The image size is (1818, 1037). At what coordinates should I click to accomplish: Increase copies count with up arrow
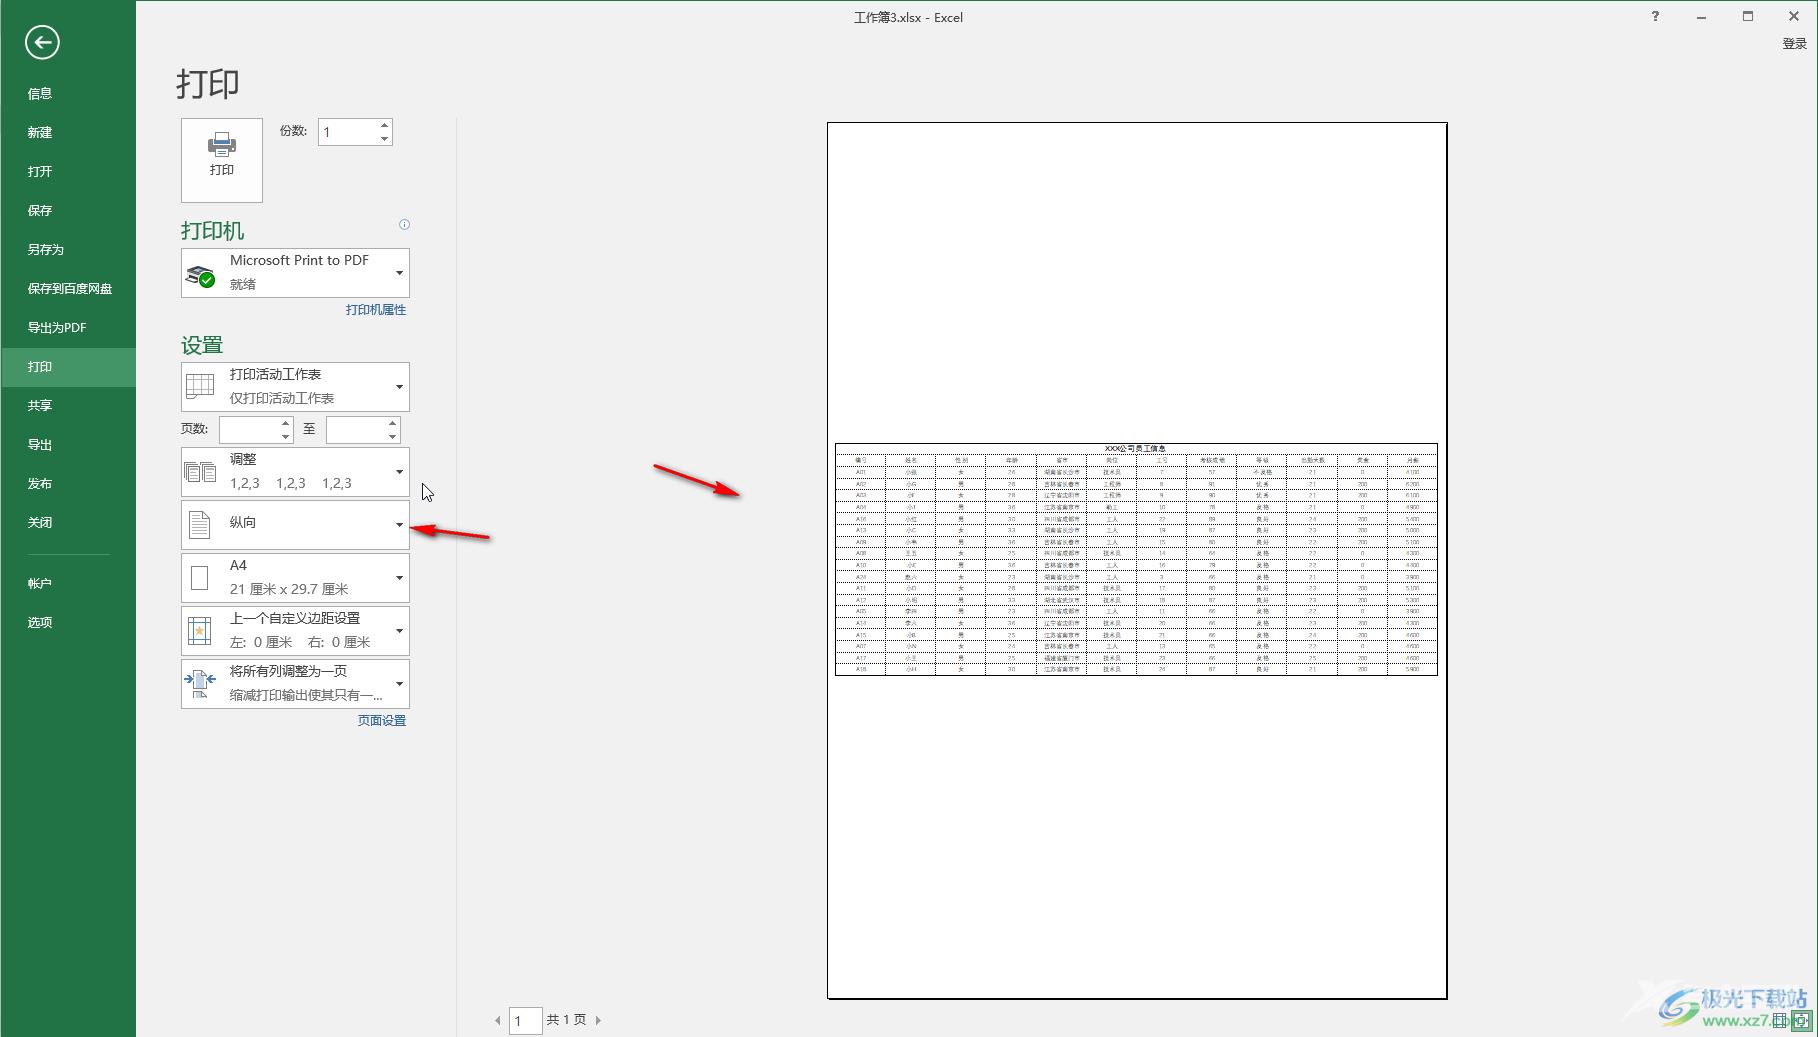(x=384, y=126)
